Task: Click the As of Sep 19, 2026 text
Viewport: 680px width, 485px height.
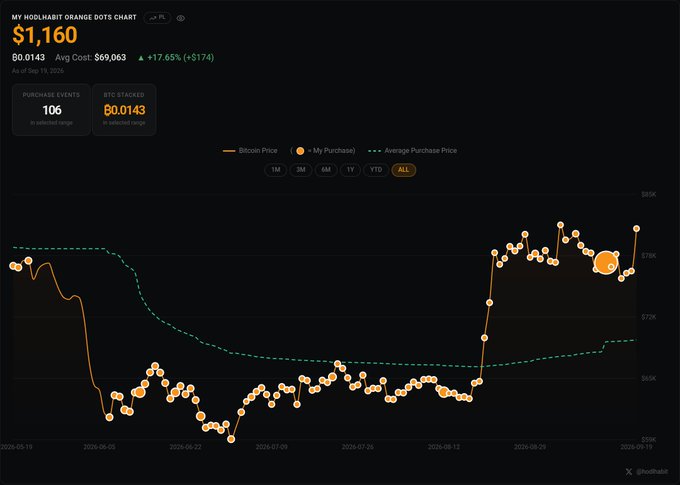Action: click(x=38, y=71)
